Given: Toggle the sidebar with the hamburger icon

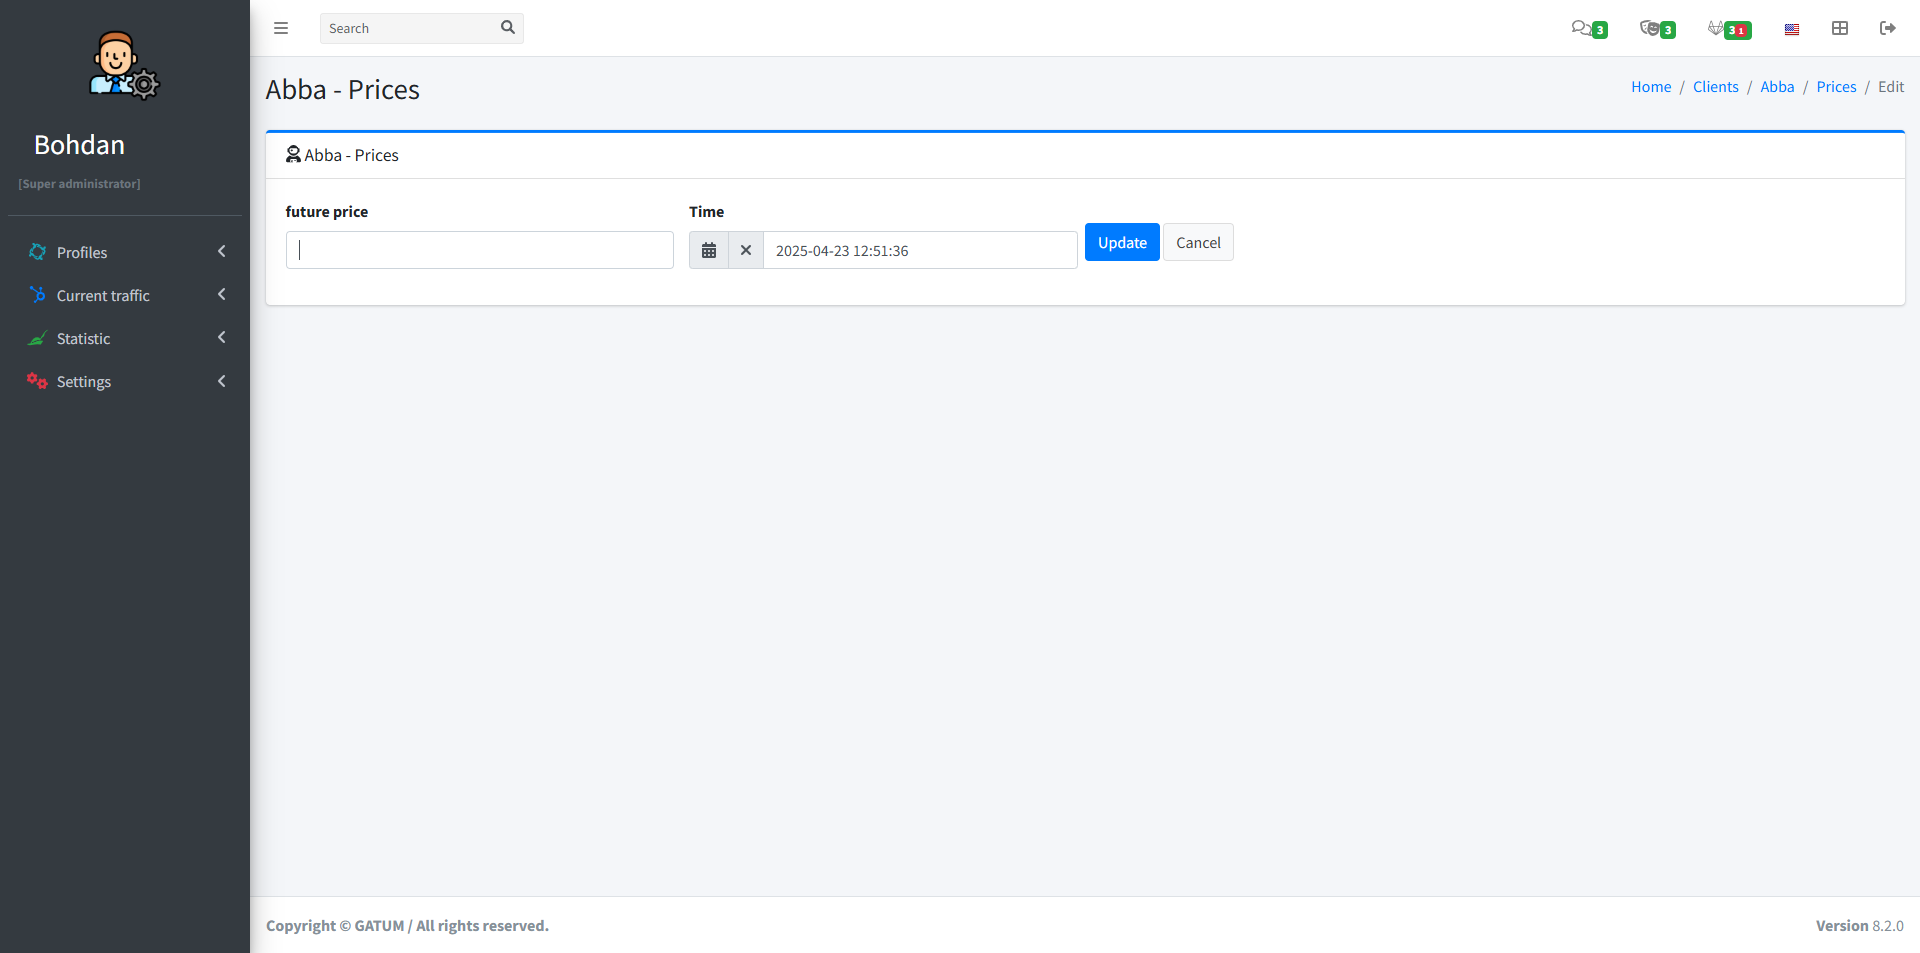Looking at the screenshot, I should (x=281, y=28).
